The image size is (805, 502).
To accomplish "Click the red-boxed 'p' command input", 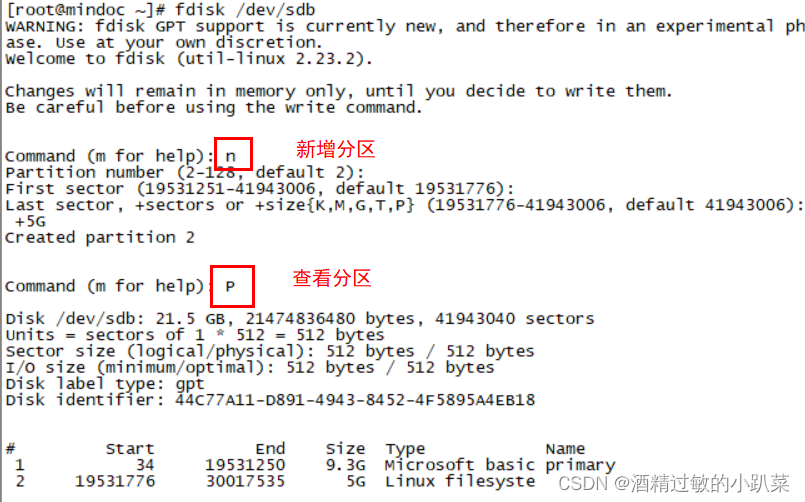I will (x=232, y=286).
